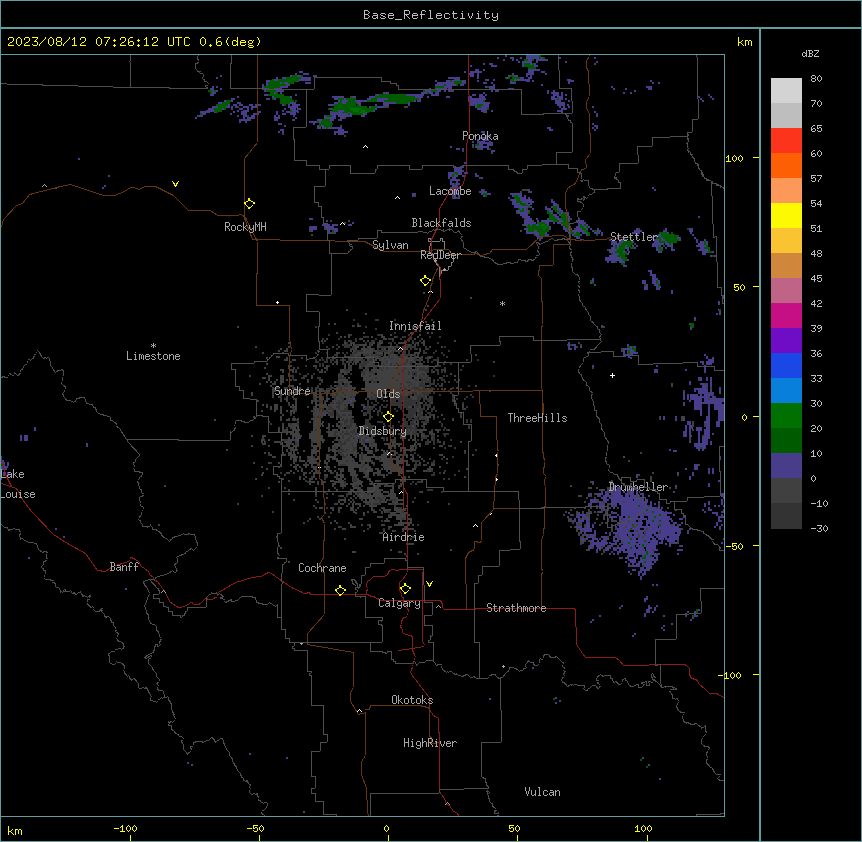862x842 pixels.
Task: Click the Calgary city label
Action: click(x=399, y=603)
